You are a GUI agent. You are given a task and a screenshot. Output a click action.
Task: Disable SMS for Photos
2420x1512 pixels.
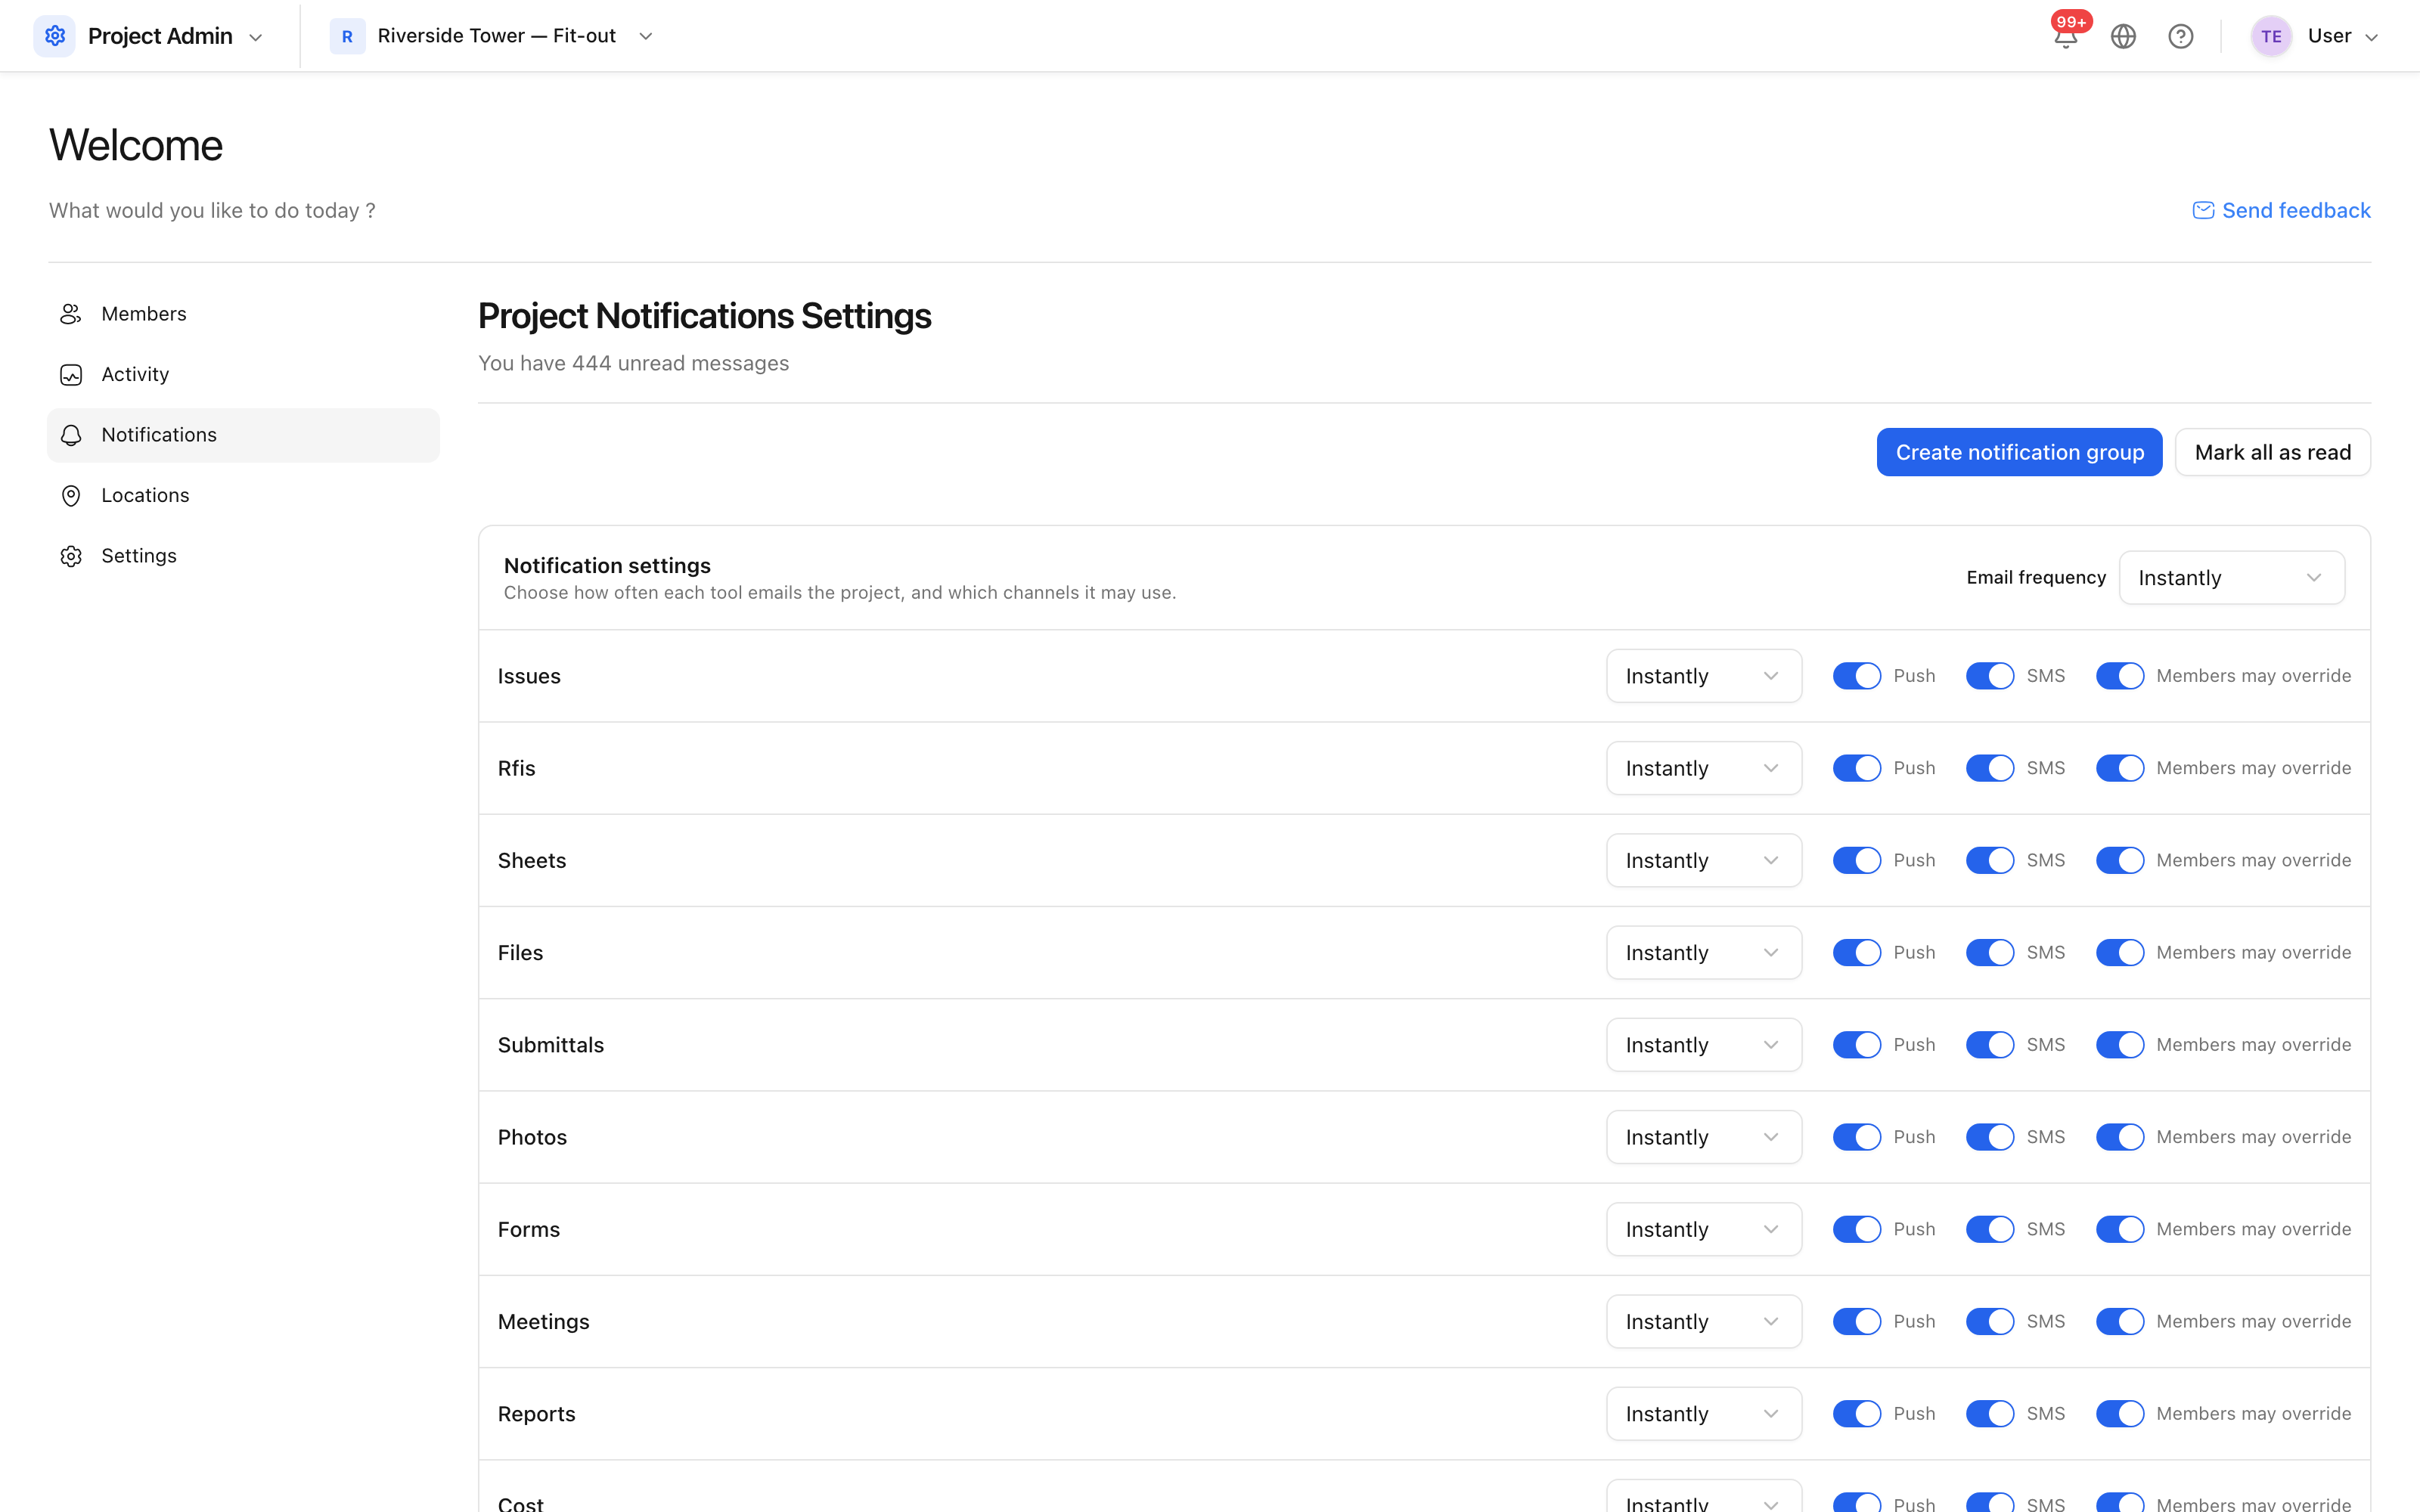click(x=1989, y=1137)
